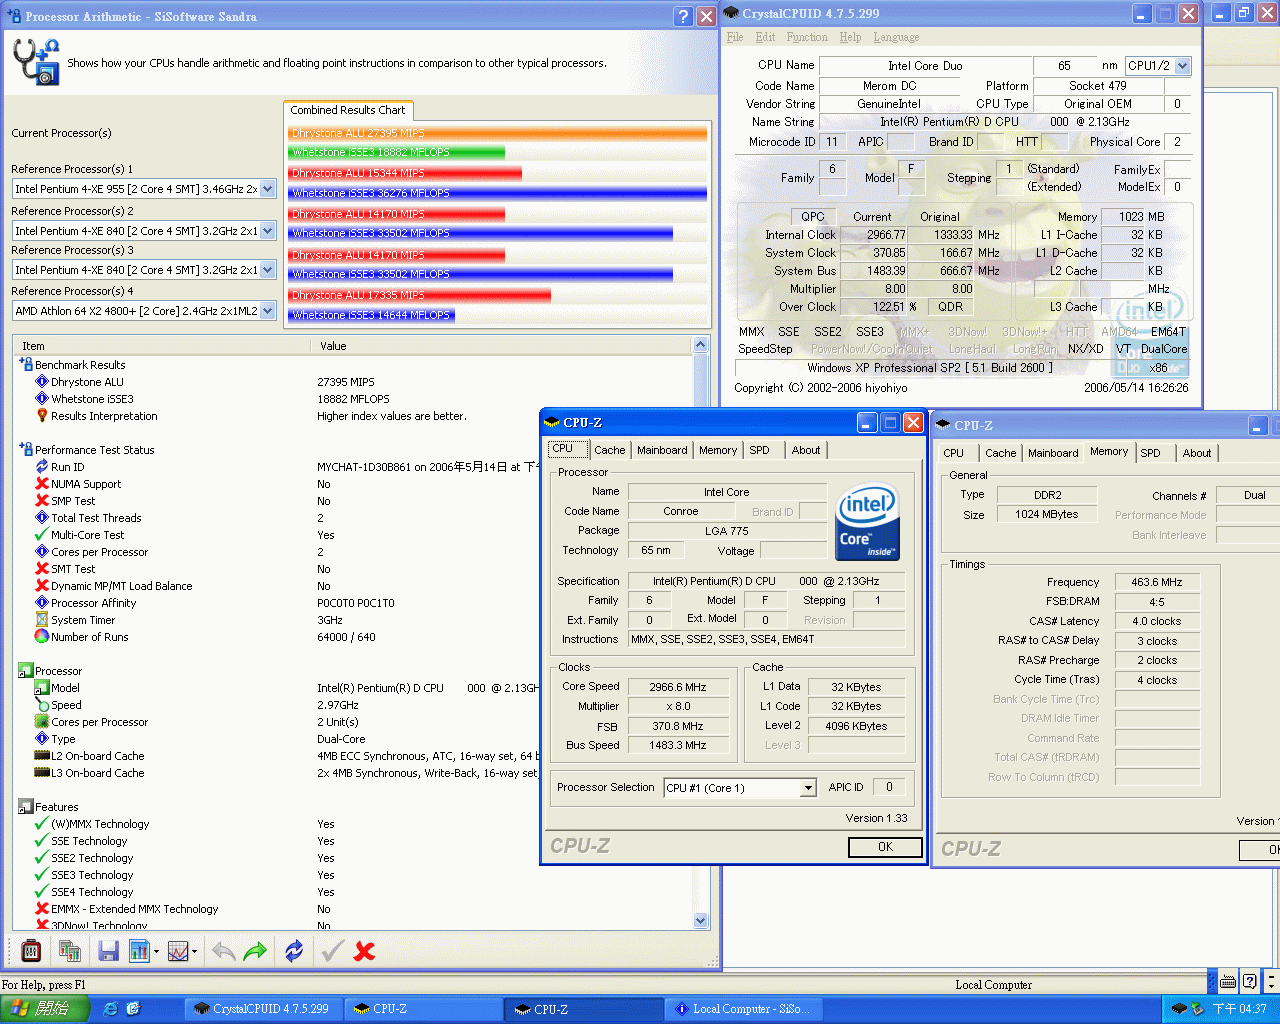This screenshot has height=1024, width=1280.
Task: Save results with the floppy disk icon
Action: click(x=108, y=951)
